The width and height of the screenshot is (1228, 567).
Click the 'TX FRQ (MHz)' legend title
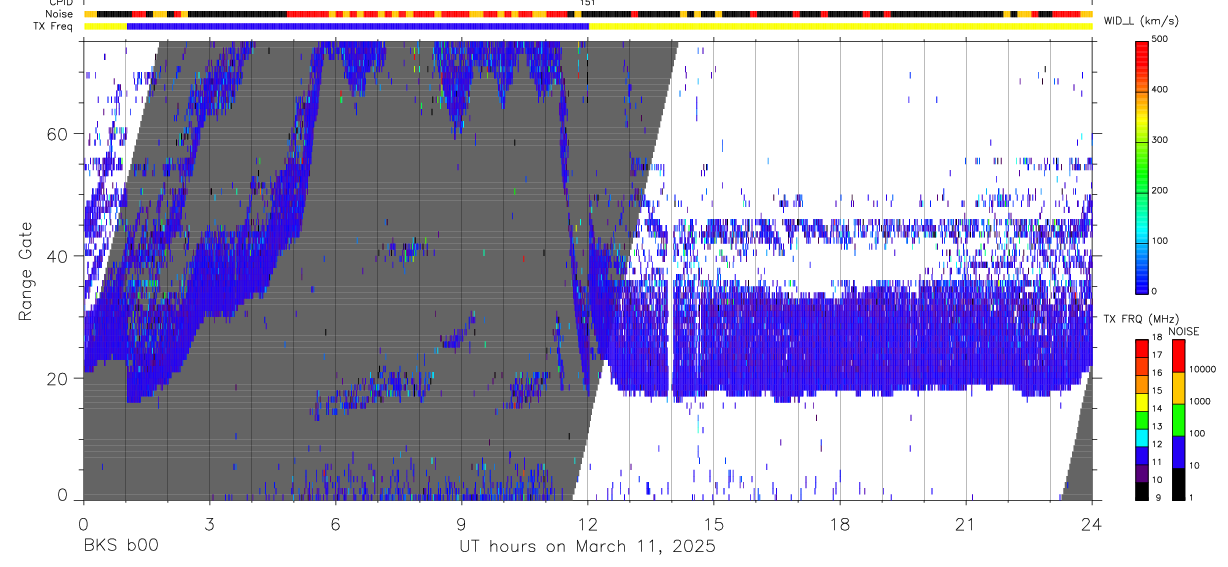click(x=1135, y=319)
